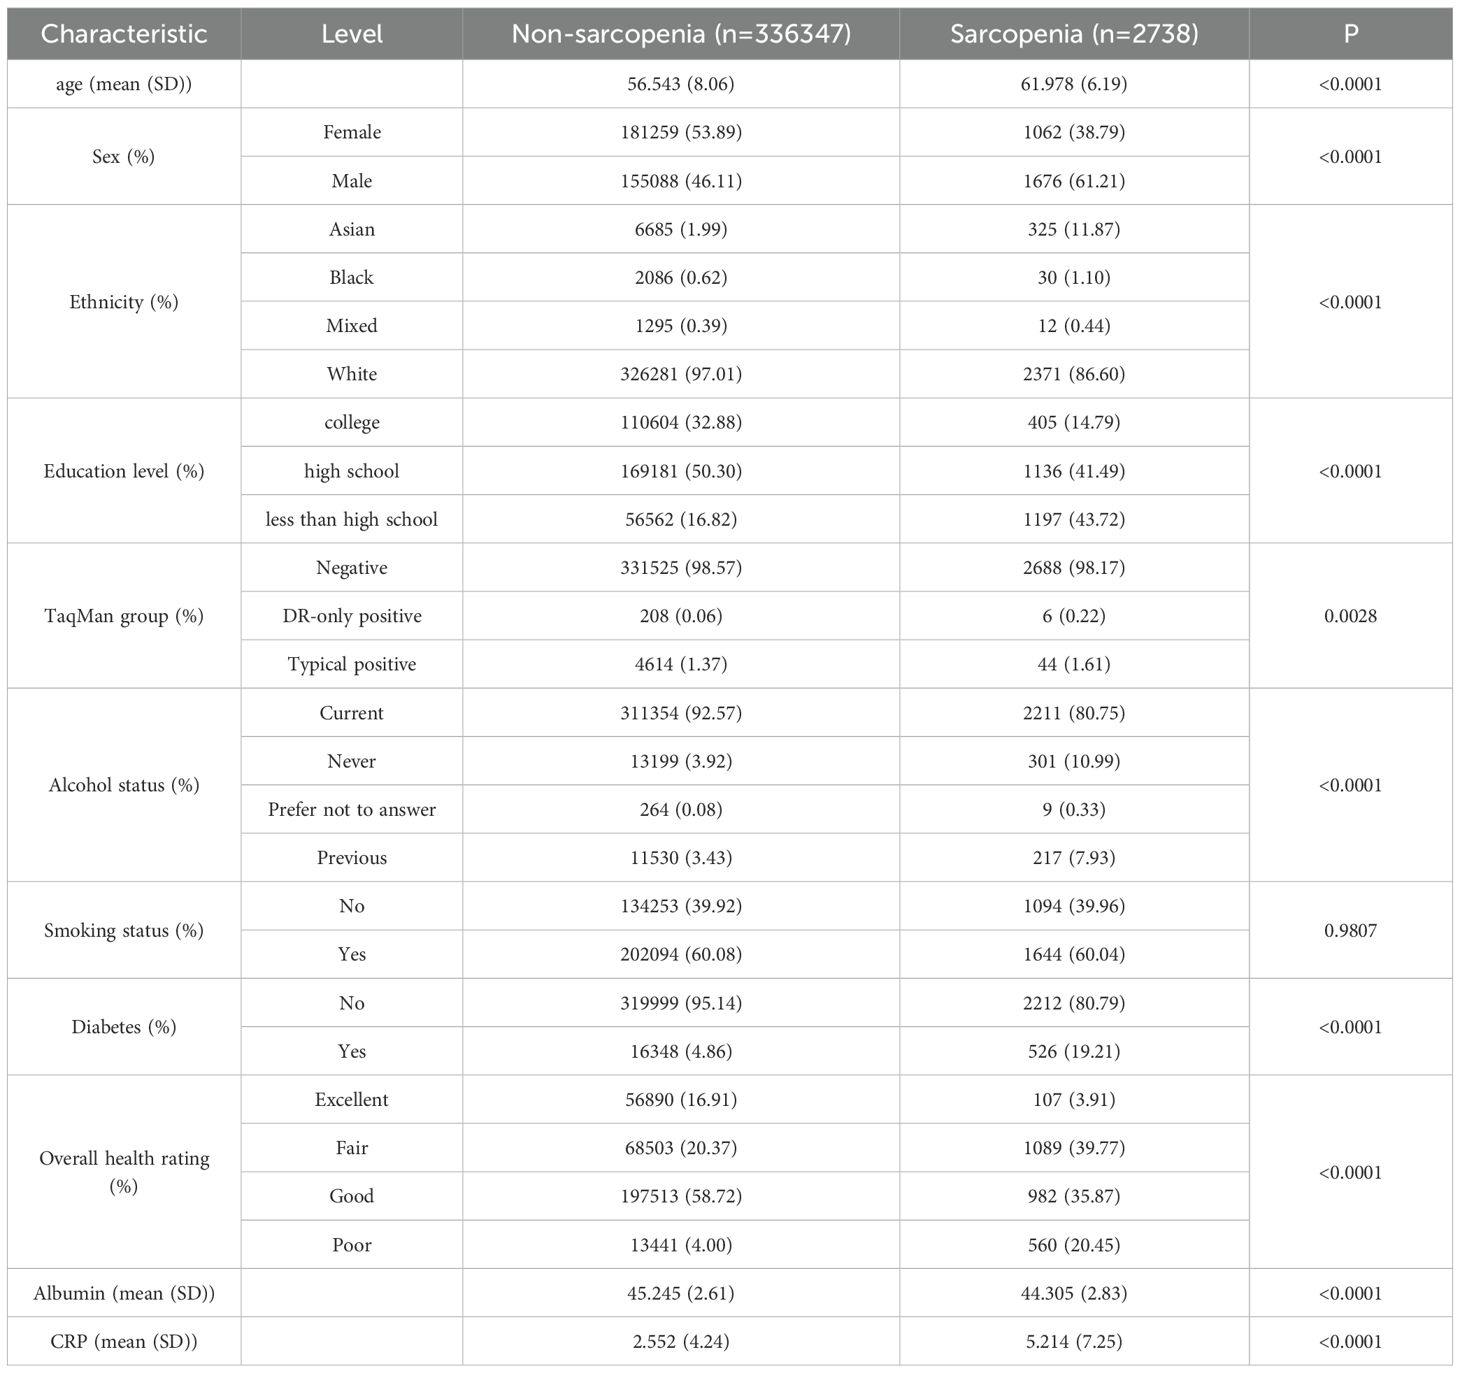Click the DR-only positive level cell
1460x1373 pixels.
click(351, 616)
